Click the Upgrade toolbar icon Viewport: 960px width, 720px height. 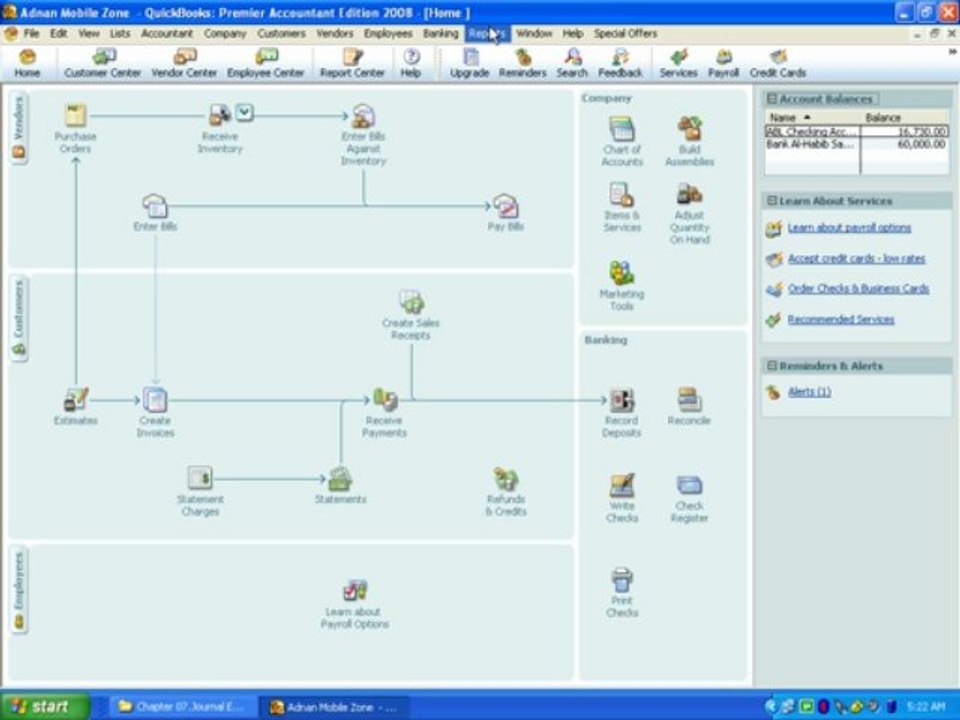click(x=470, y=64)
